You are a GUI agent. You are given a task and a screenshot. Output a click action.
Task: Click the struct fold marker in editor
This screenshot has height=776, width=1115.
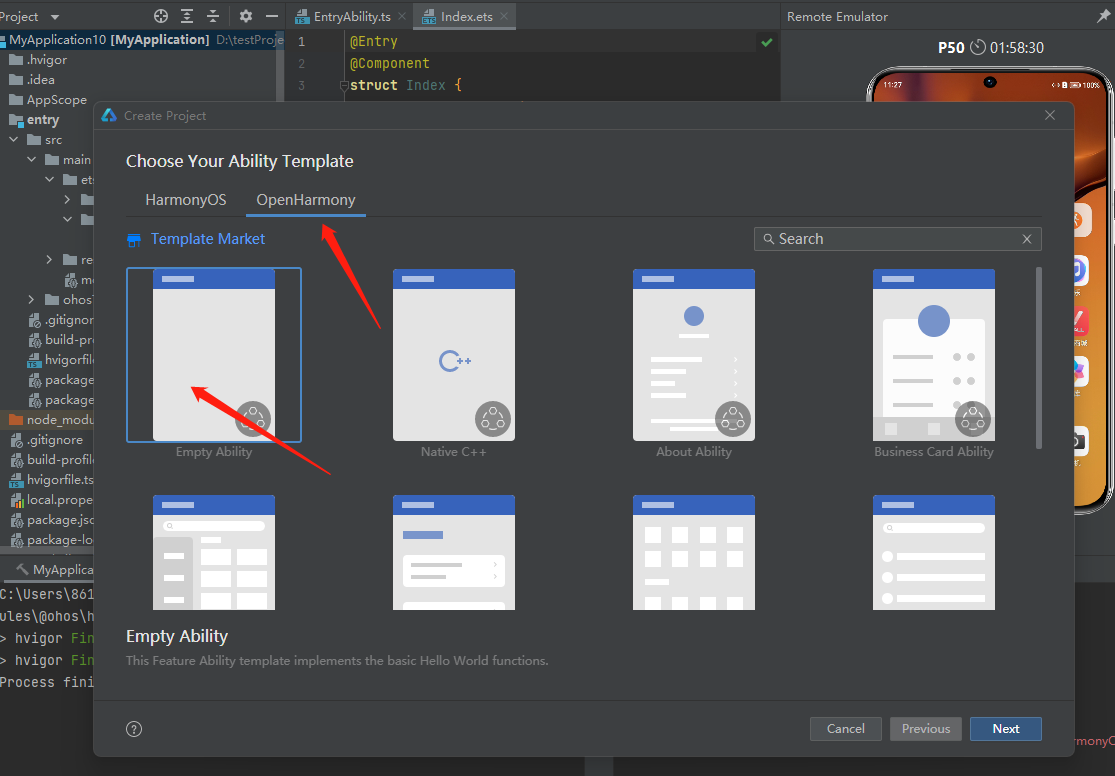pos(343,86)
